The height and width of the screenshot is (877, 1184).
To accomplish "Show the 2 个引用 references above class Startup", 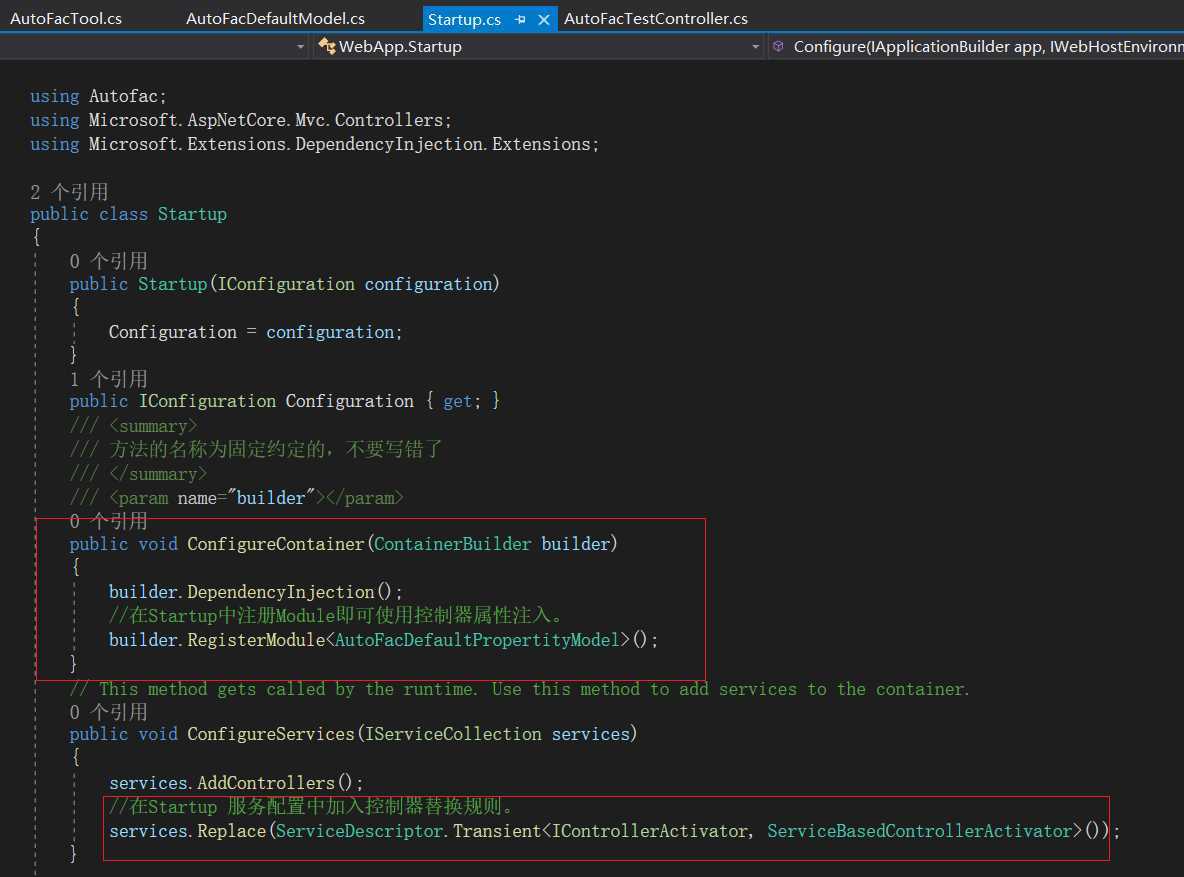I will pyautogui.click(x=69, y=192).
